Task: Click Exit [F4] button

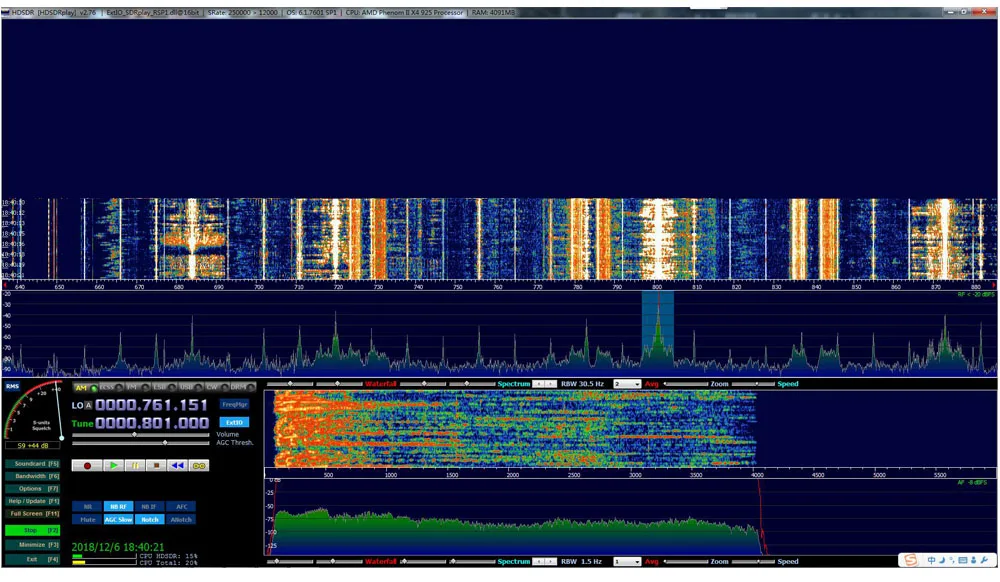Action: click(x=33, y=560)
